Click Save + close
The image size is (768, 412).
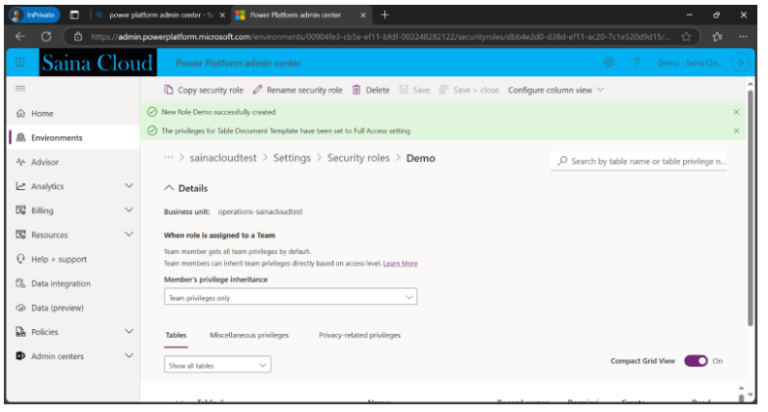(469, 90)
